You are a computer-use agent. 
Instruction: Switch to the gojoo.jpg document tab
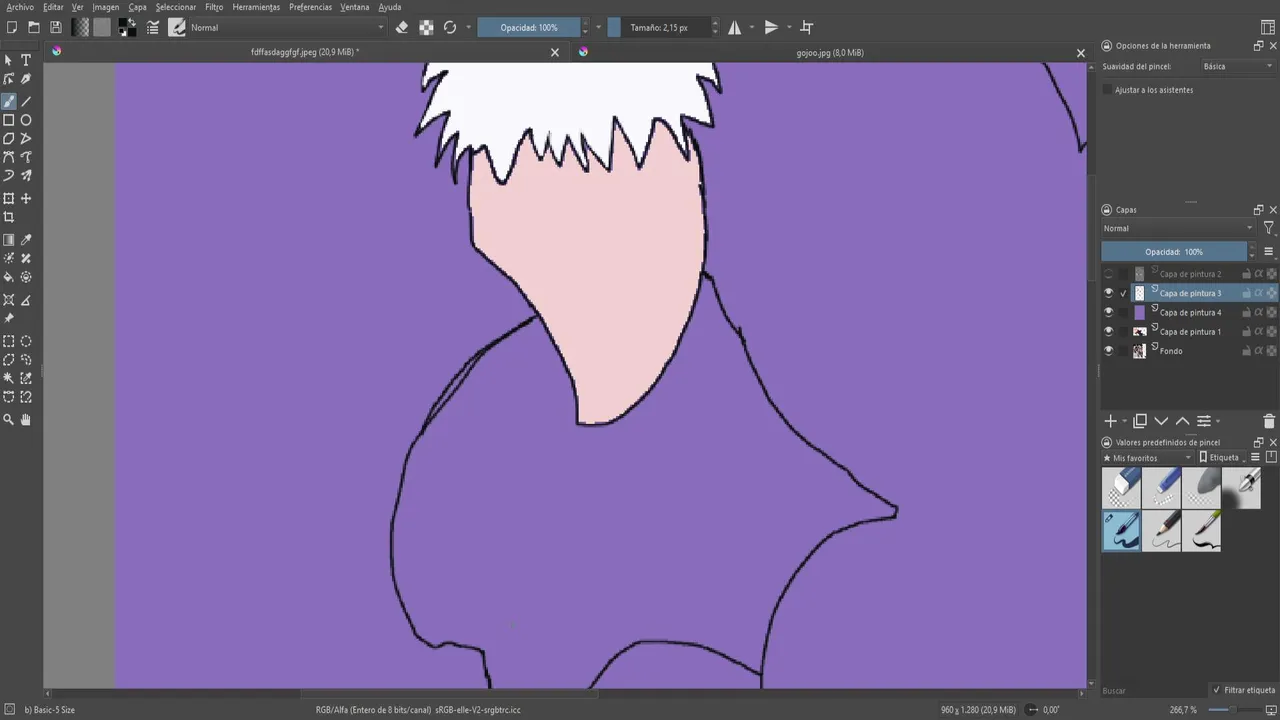coord(830,53)
